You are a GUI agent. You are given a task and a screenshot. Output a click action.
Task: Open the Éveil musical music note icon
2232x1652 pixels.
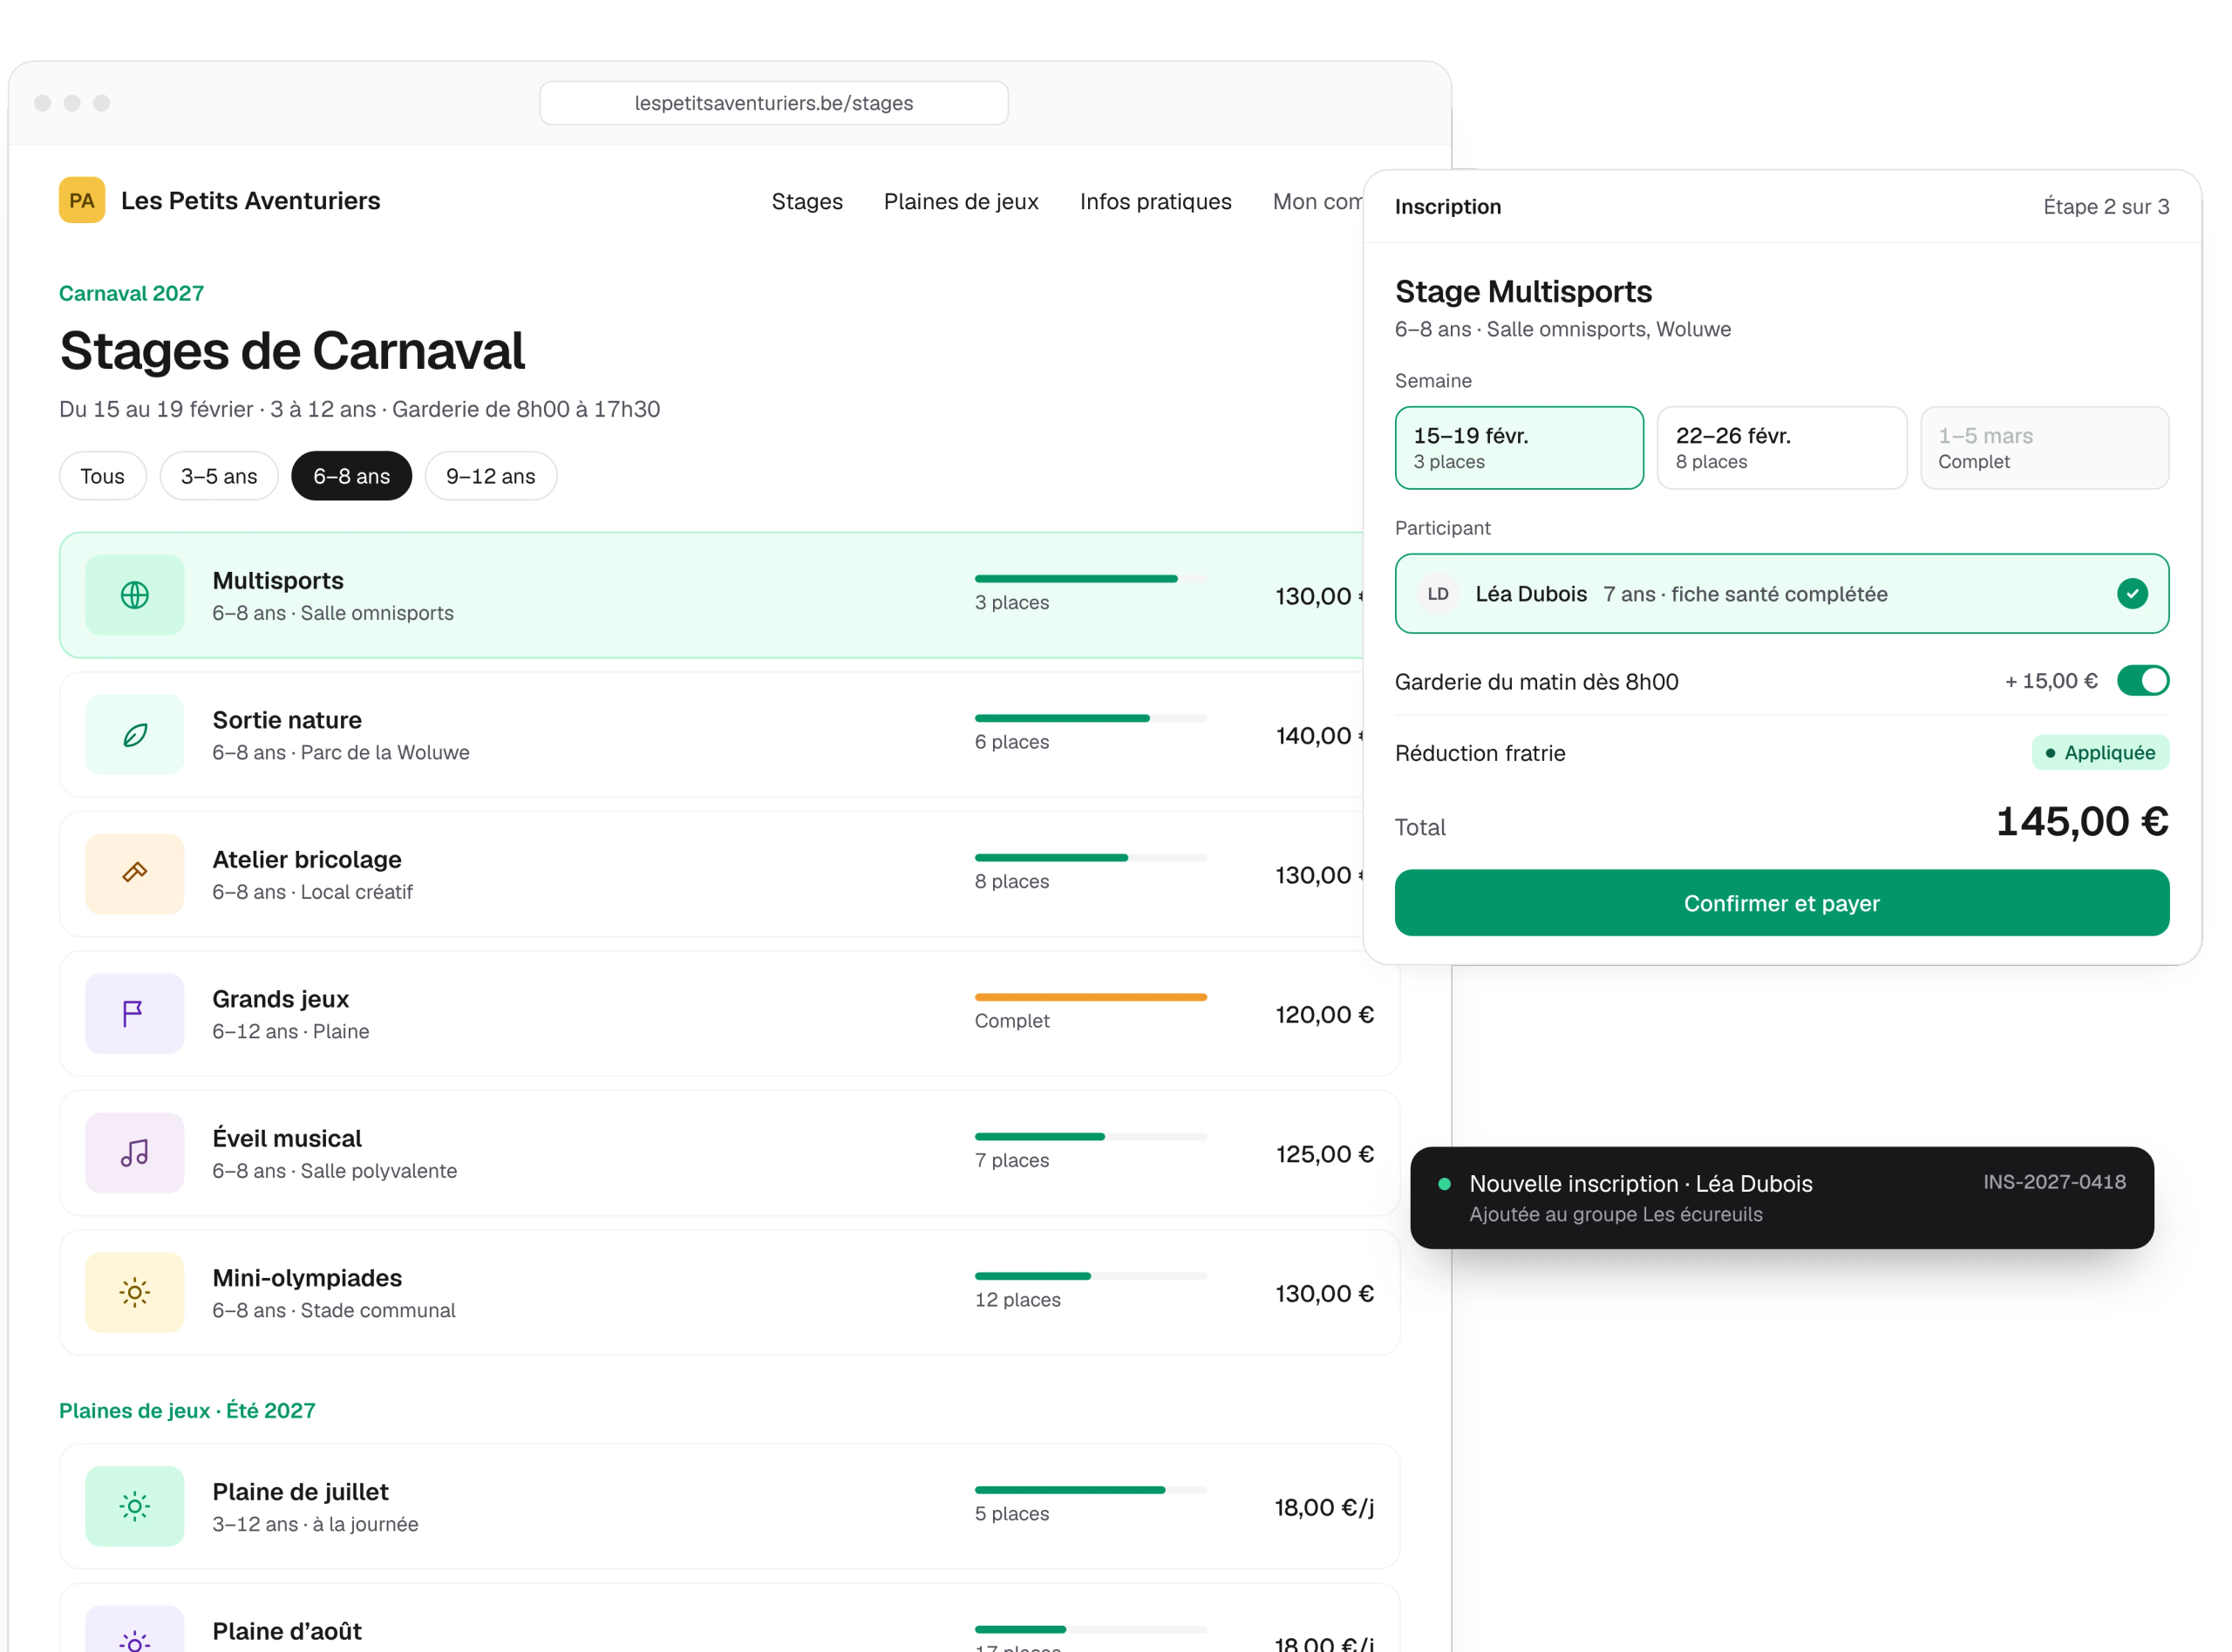(x=134, y=1153)
